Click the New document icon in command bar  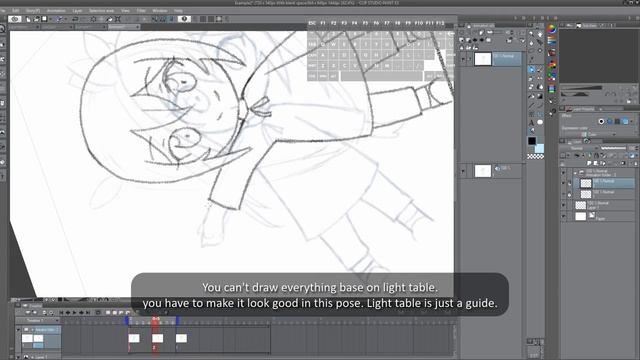28,19
